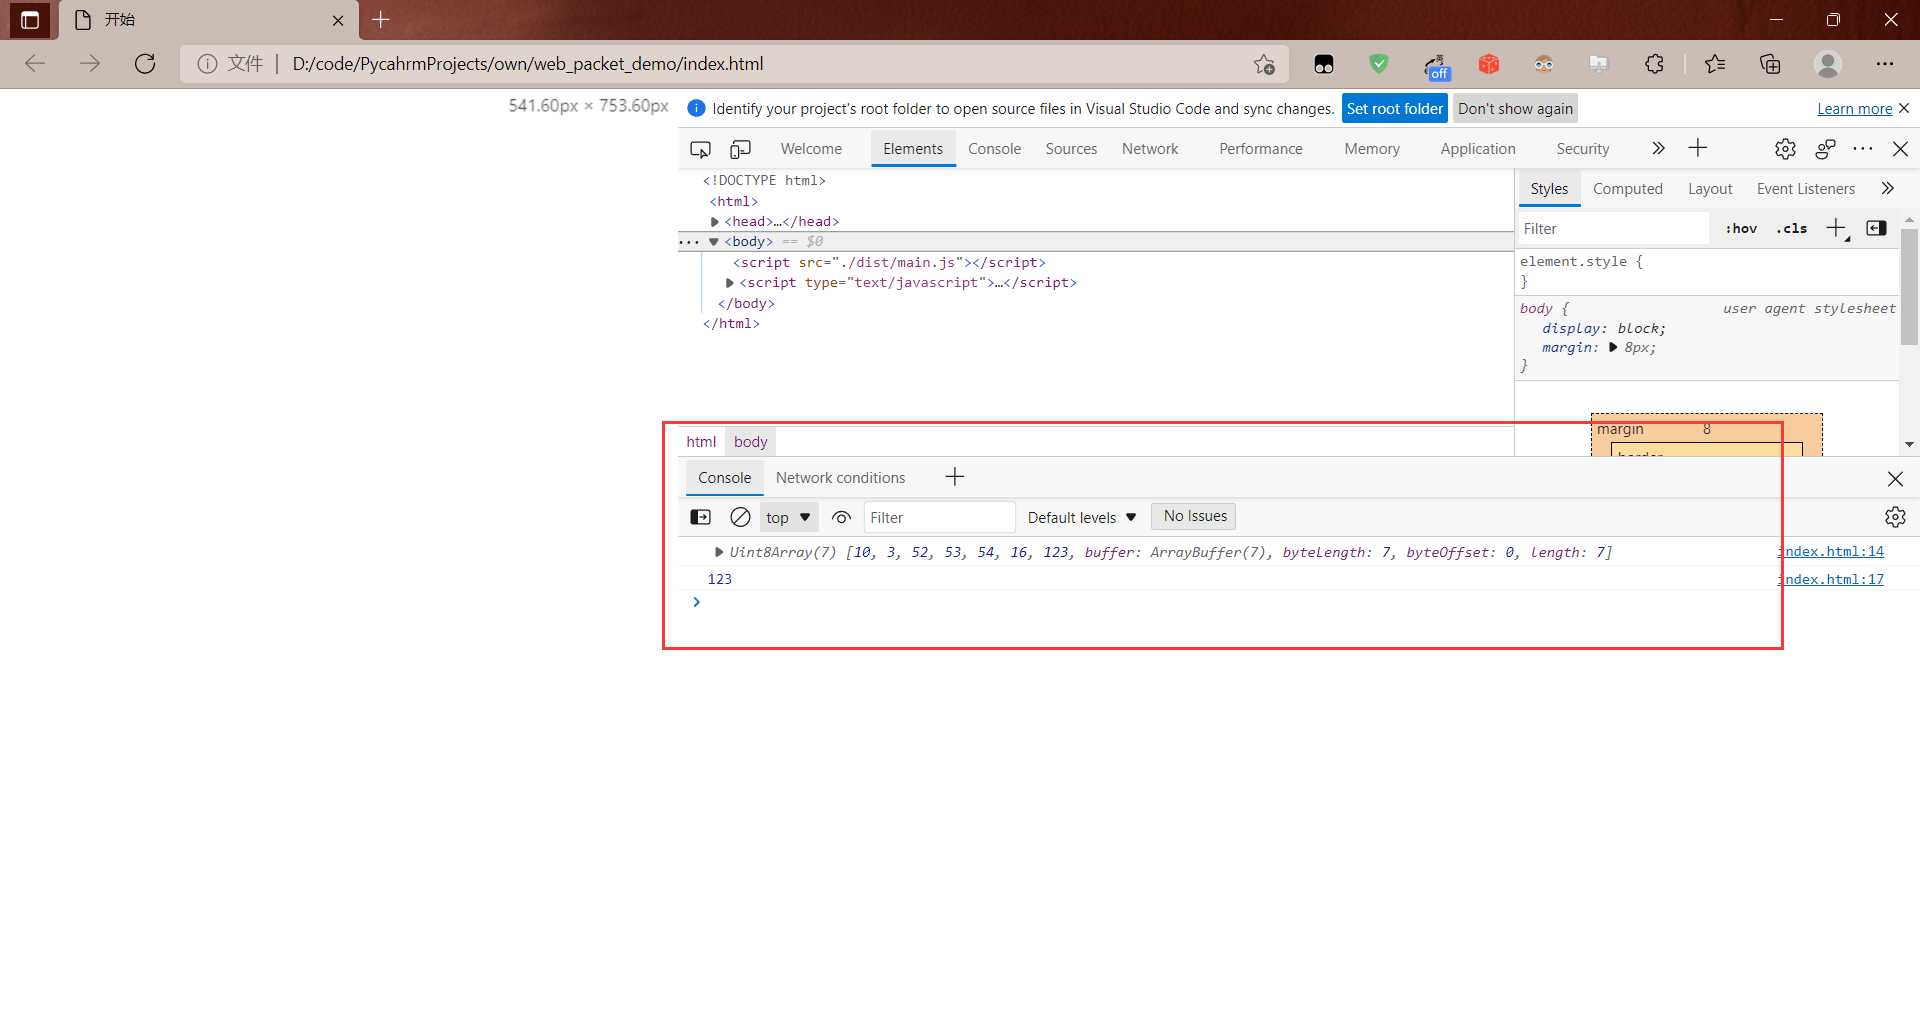Open the Sources tab
The height and width of the screenshot is (1030, 1920).
coord(1071,149)
